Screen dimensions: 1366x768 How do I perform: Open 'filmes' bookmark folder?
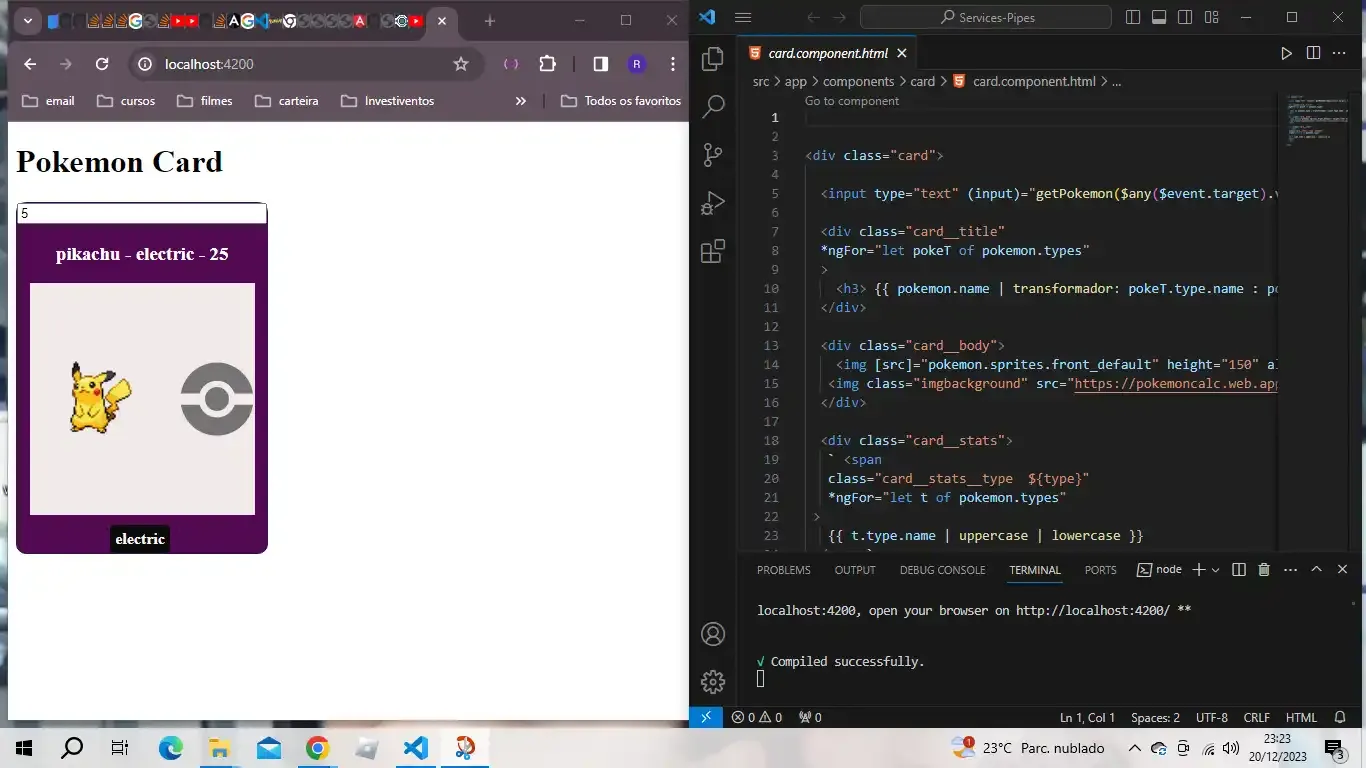pyautogui.click(x=205, y=101)
